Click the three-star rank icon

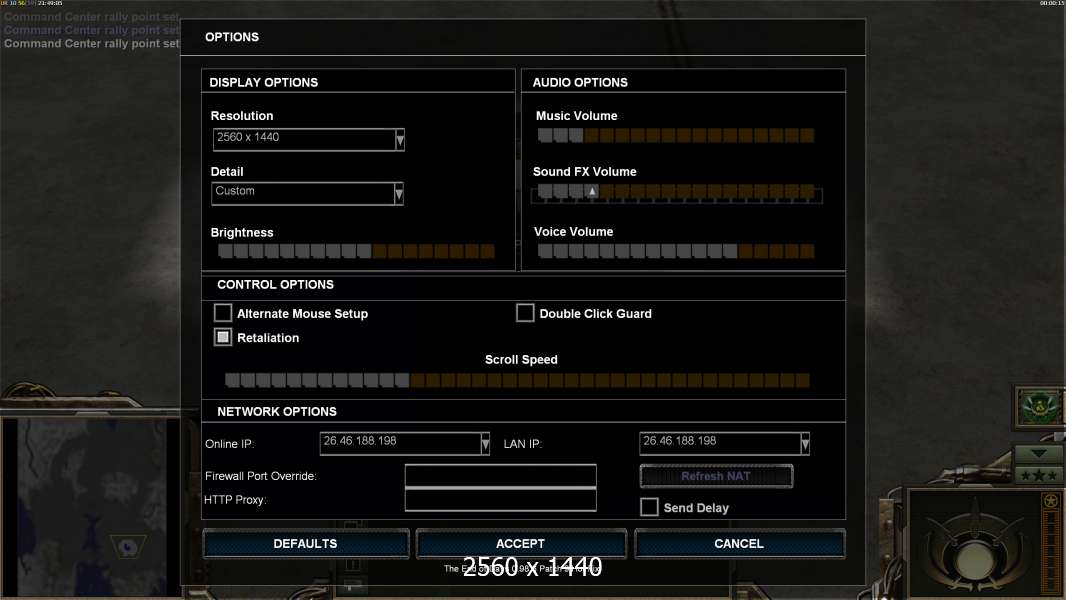tap(1038, 475)
